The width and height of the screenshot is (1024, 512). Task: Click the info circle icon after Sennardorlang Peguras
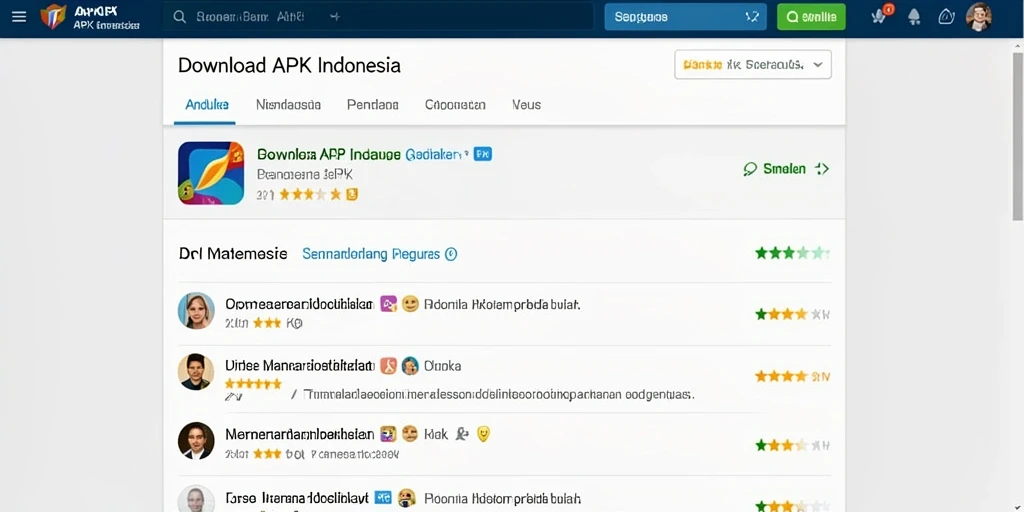[x=451, y=254]
